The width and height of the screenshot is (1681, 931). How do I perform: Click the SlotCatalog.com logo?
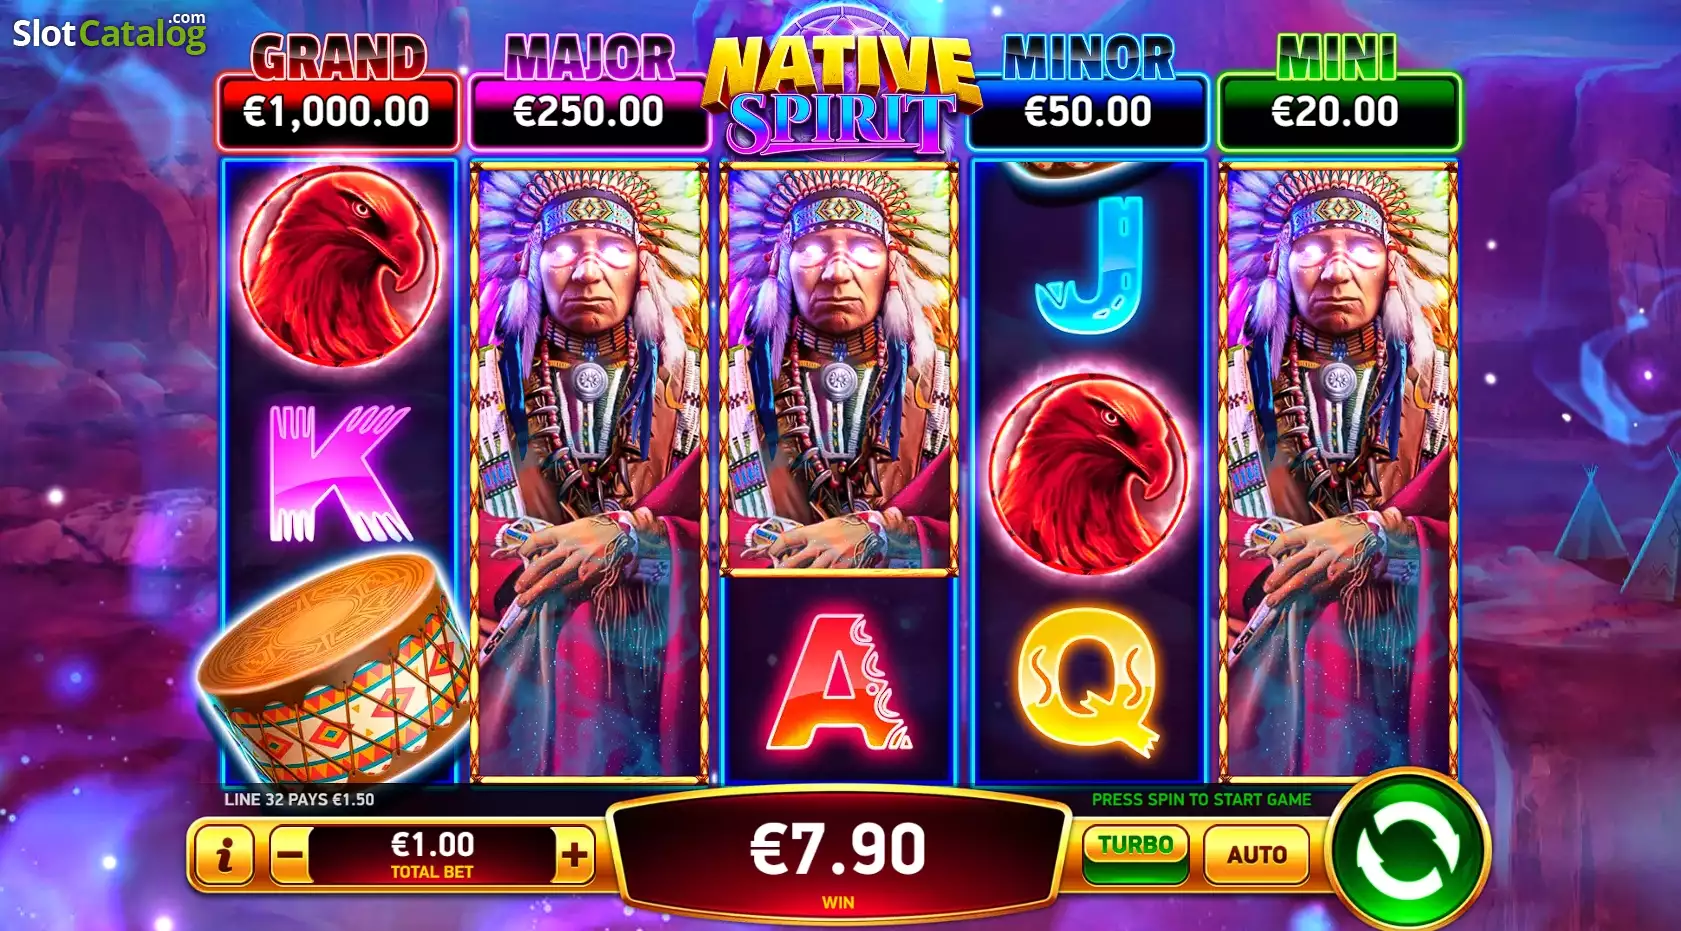110,33
